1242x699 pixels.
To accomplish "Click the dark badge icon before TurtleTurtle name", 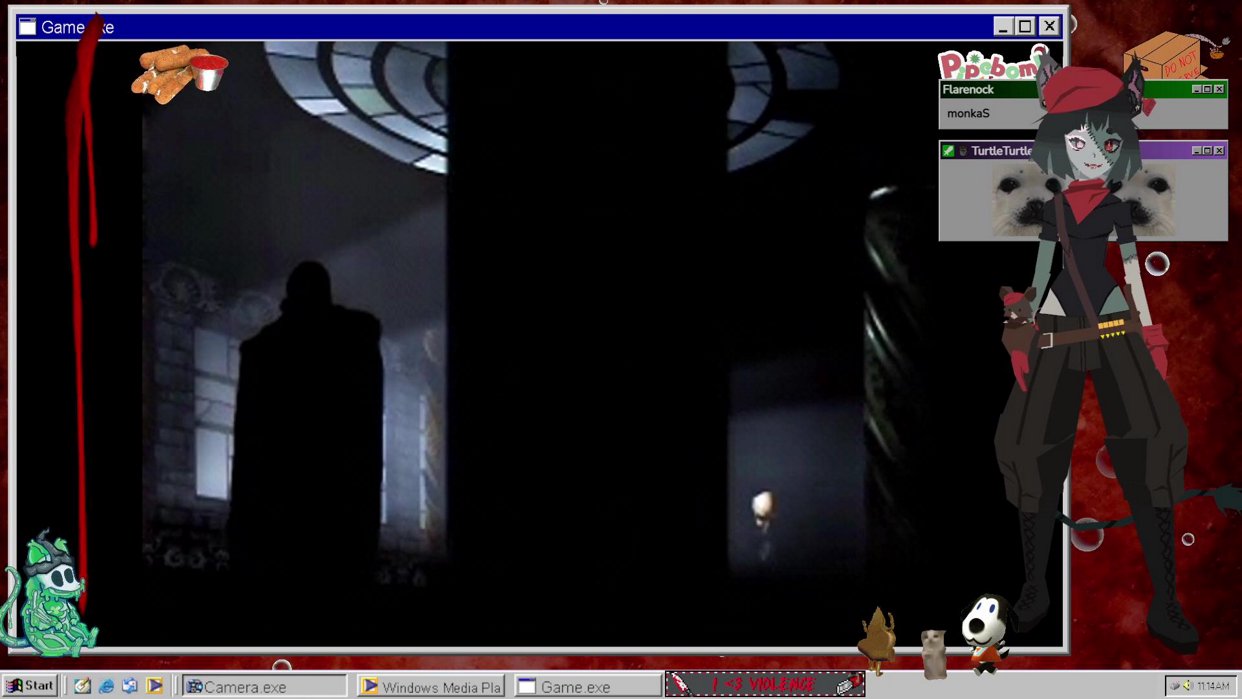I will [x=963, y=151].
